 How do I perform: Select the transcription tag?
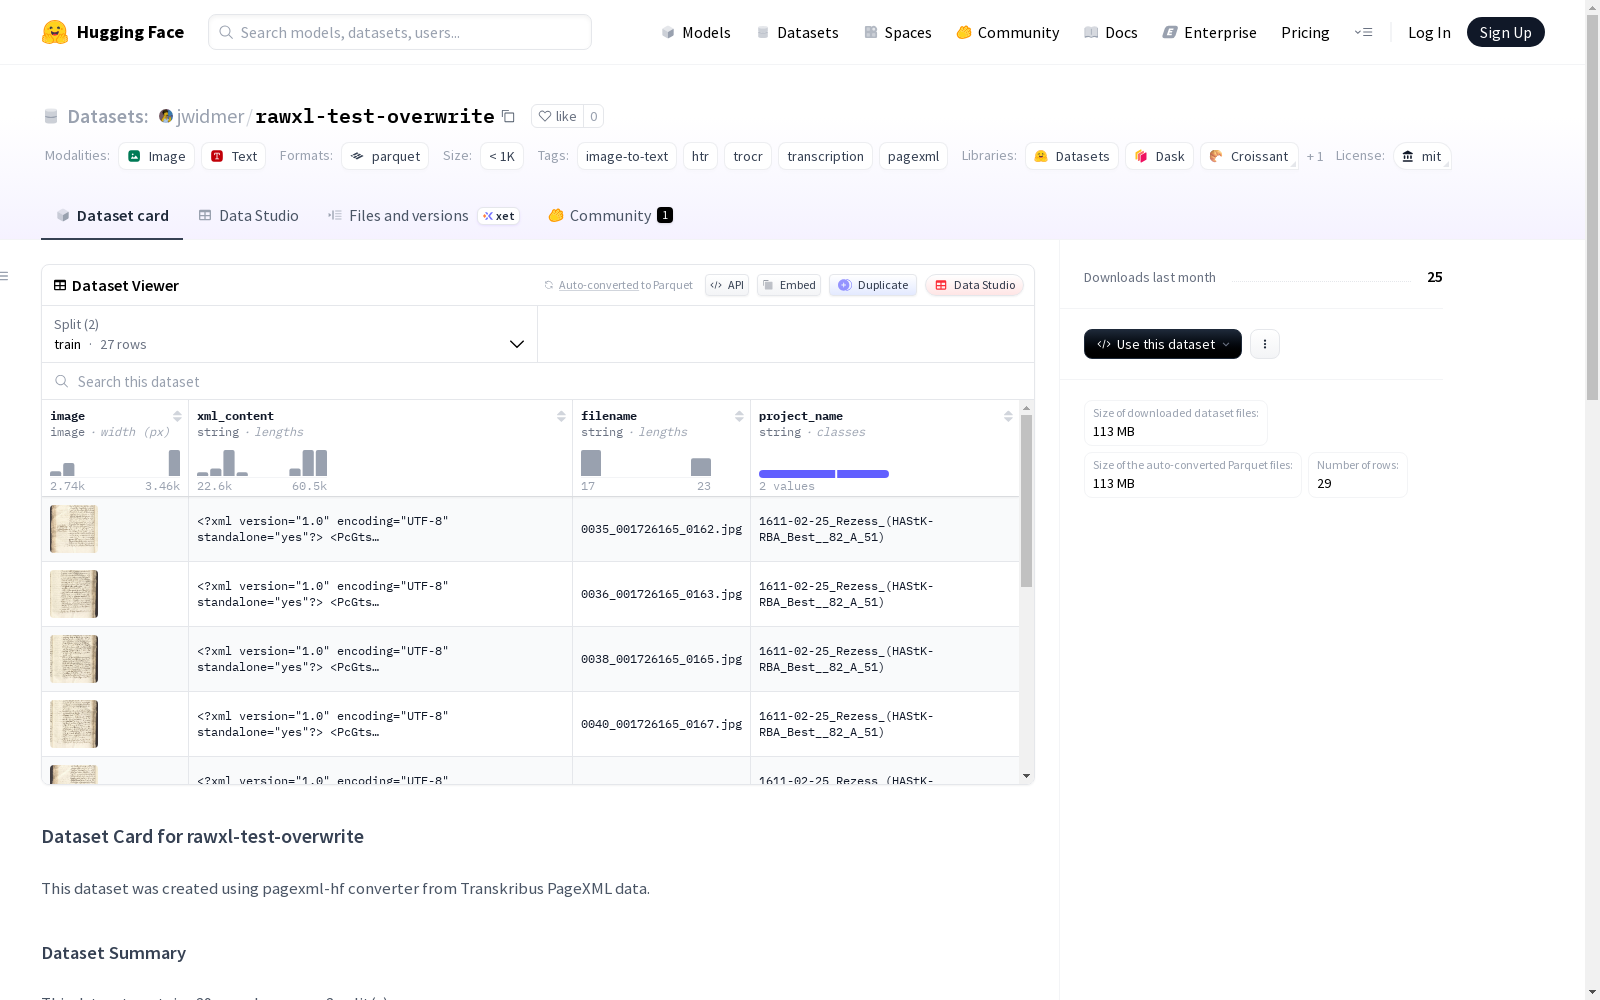[825, 156]
